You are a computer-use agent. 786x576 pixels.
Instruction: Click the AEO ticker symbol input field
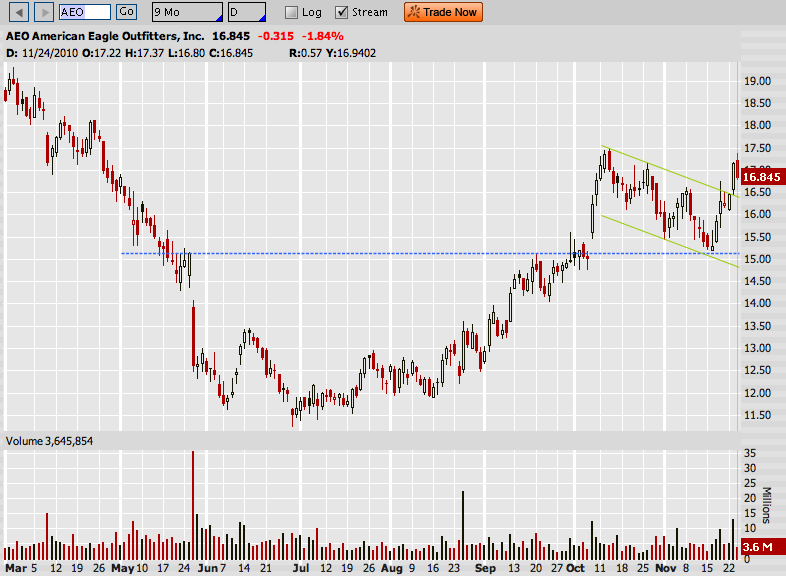(85, 12)
